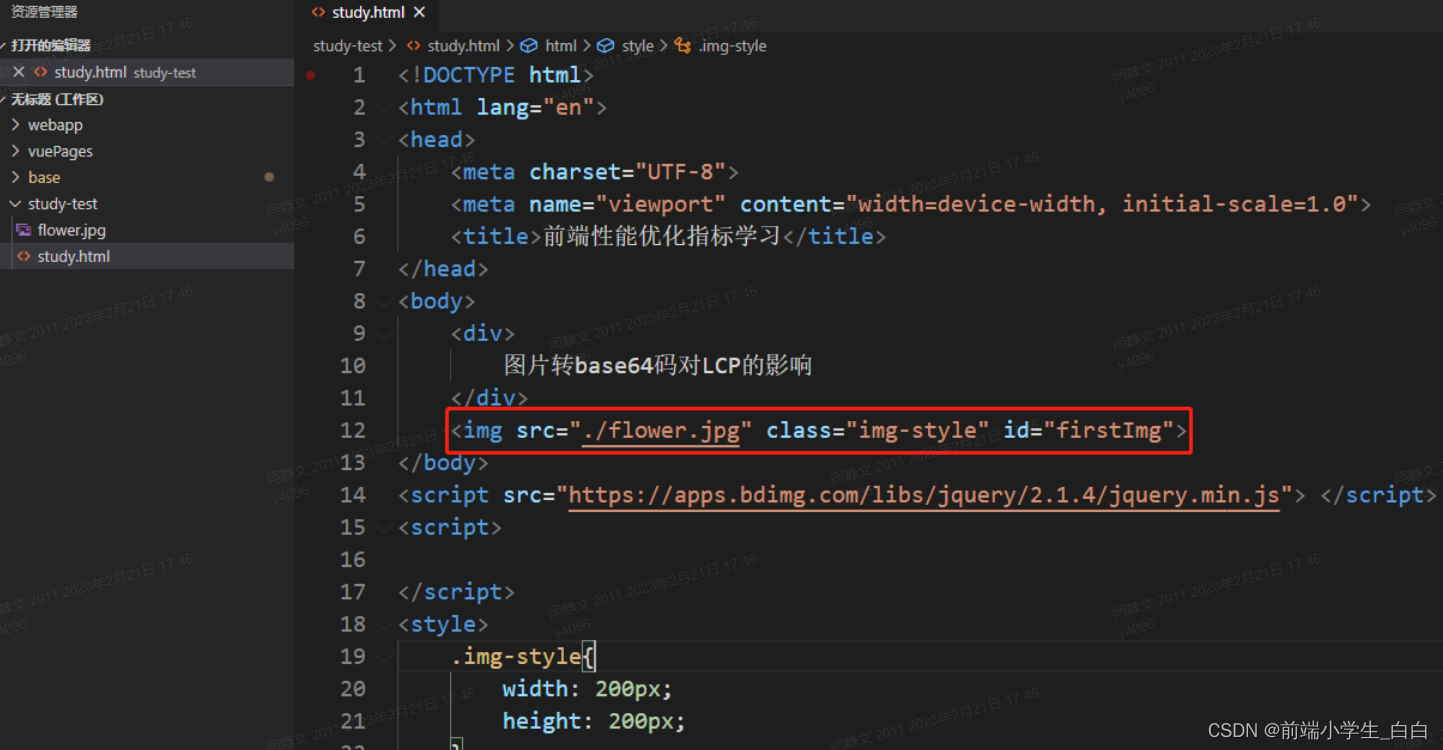
Task: Fold the div tag on line 9
Action: click(x=385, y=333)
